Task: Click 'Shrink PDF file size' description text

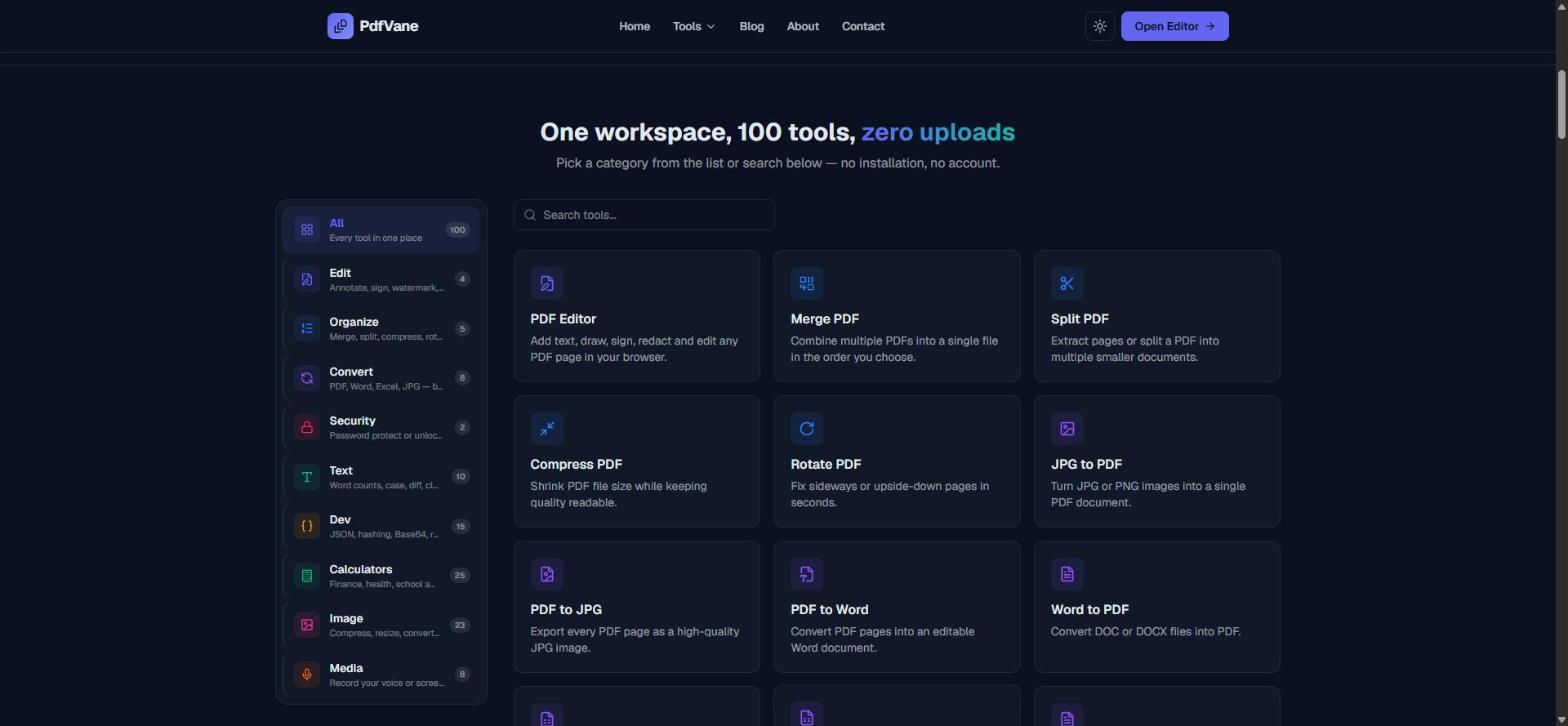Action: 619,494
